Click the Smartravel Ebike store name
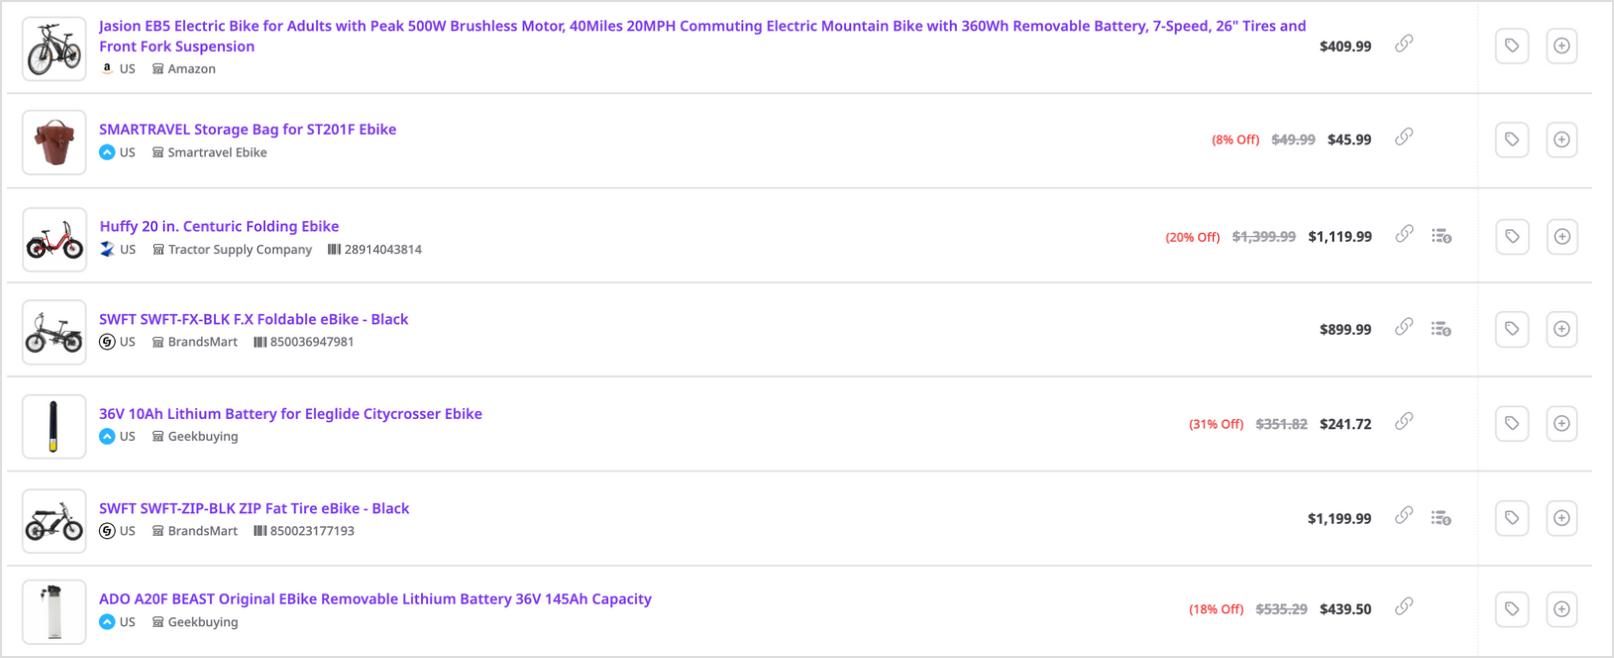The width and height of the screenshot is (1614, 658). 217,153
